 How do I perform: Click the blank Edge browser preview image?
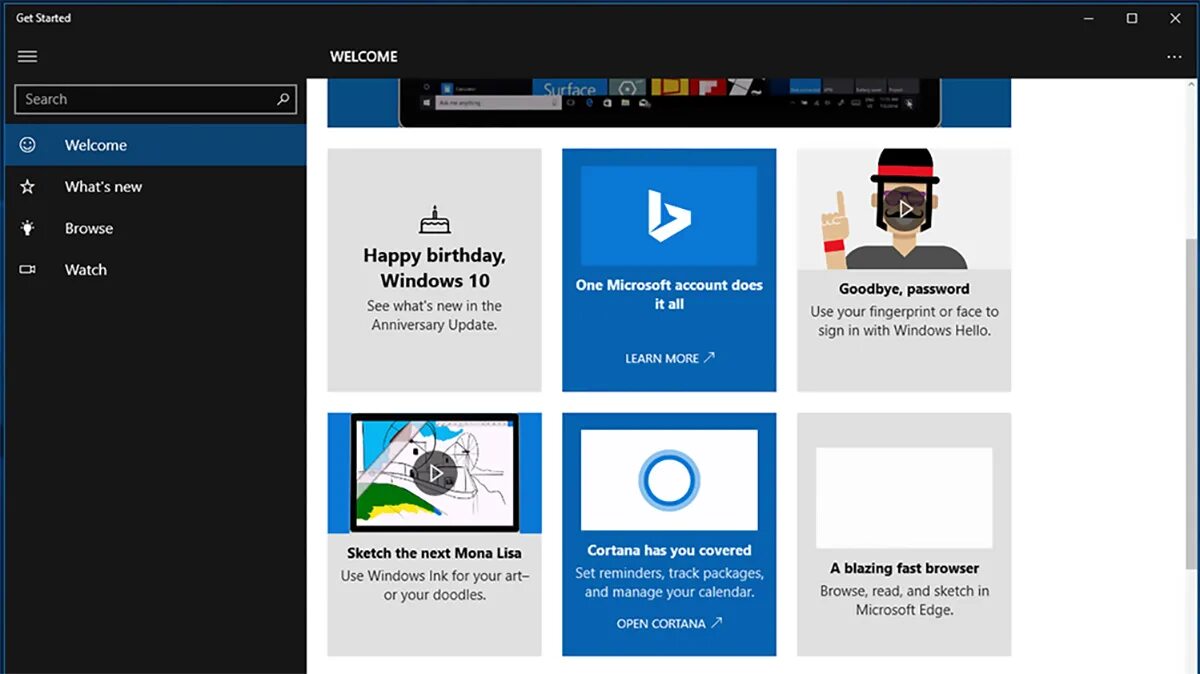pyautogui.click(x=904, y=496)
